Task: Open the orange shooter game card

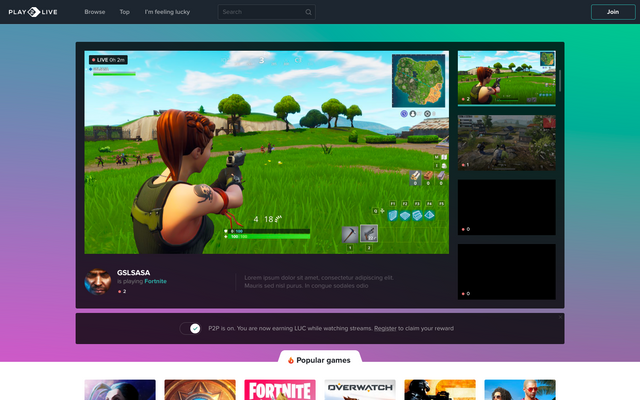Action: pyautogui.click(x=440, y=390)
